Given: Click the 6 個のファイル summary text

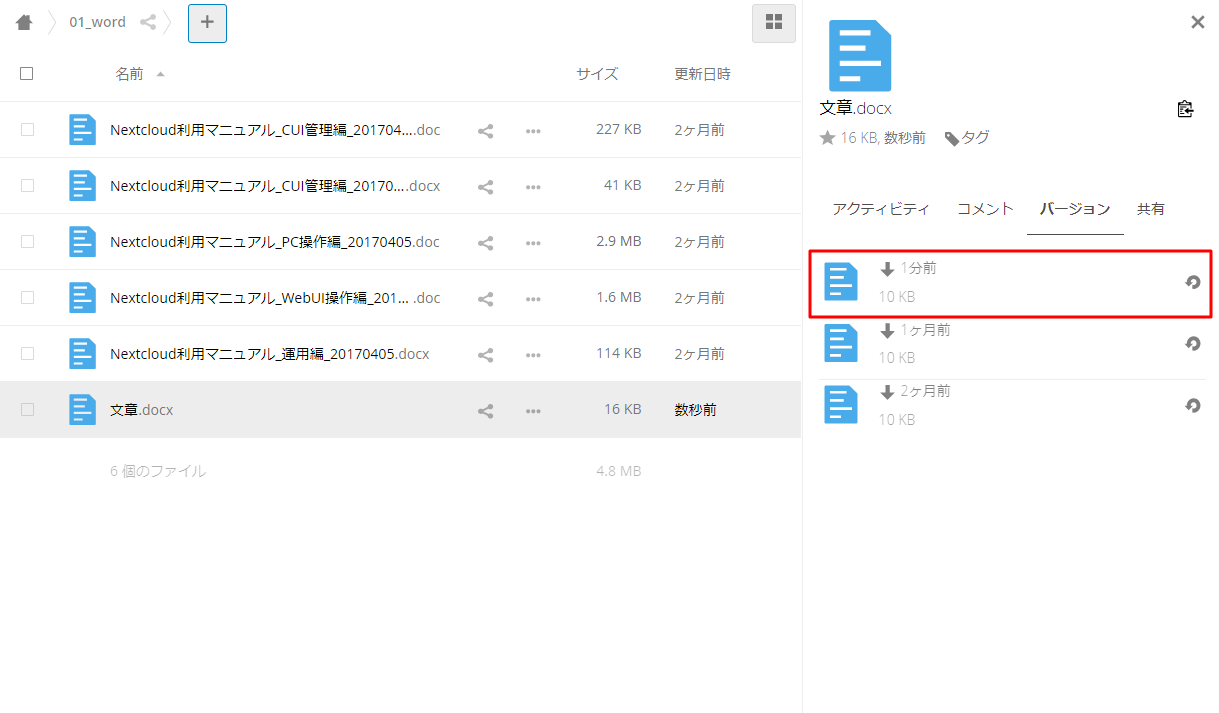Looking at the screenshot, I should pyautogui.click(x=158, y=471).
